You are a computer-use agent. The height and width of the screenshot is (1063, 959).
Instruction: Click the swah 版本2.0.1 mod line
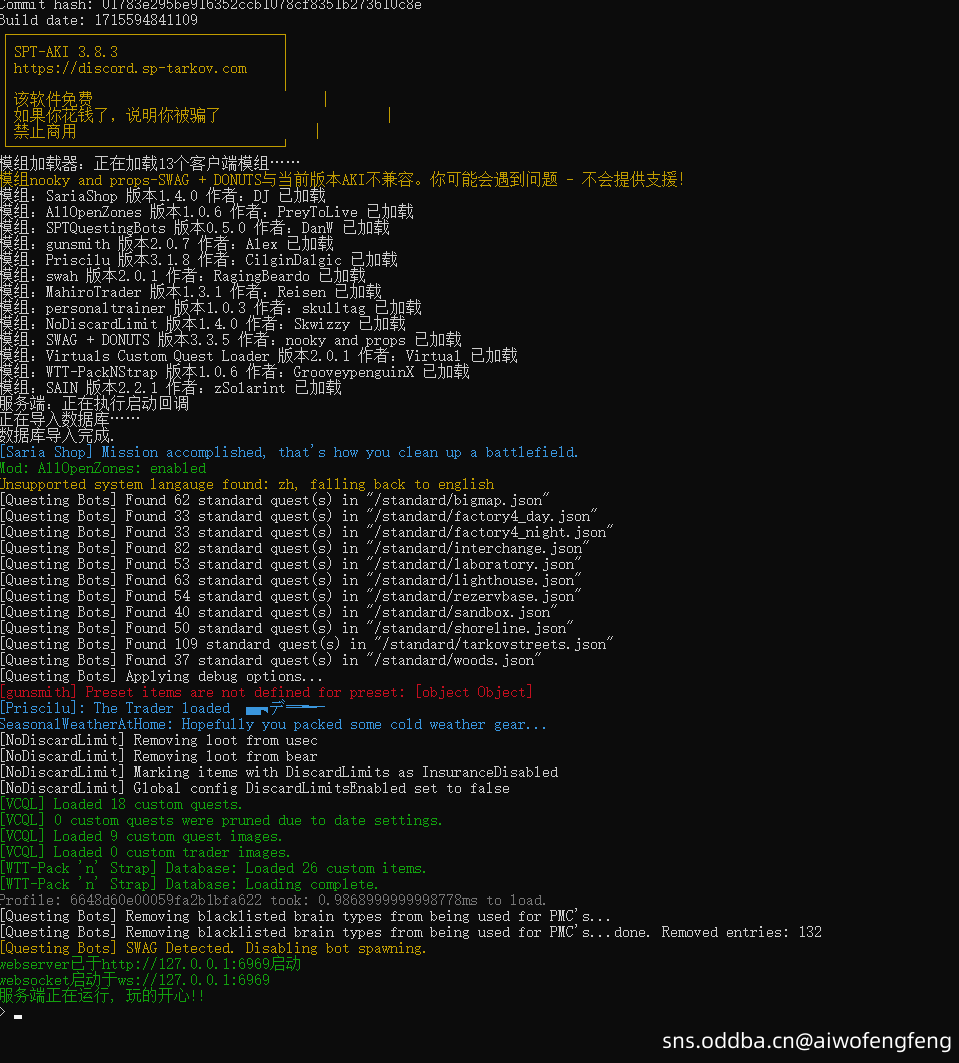pyautogui.click(x=183, y=276)
